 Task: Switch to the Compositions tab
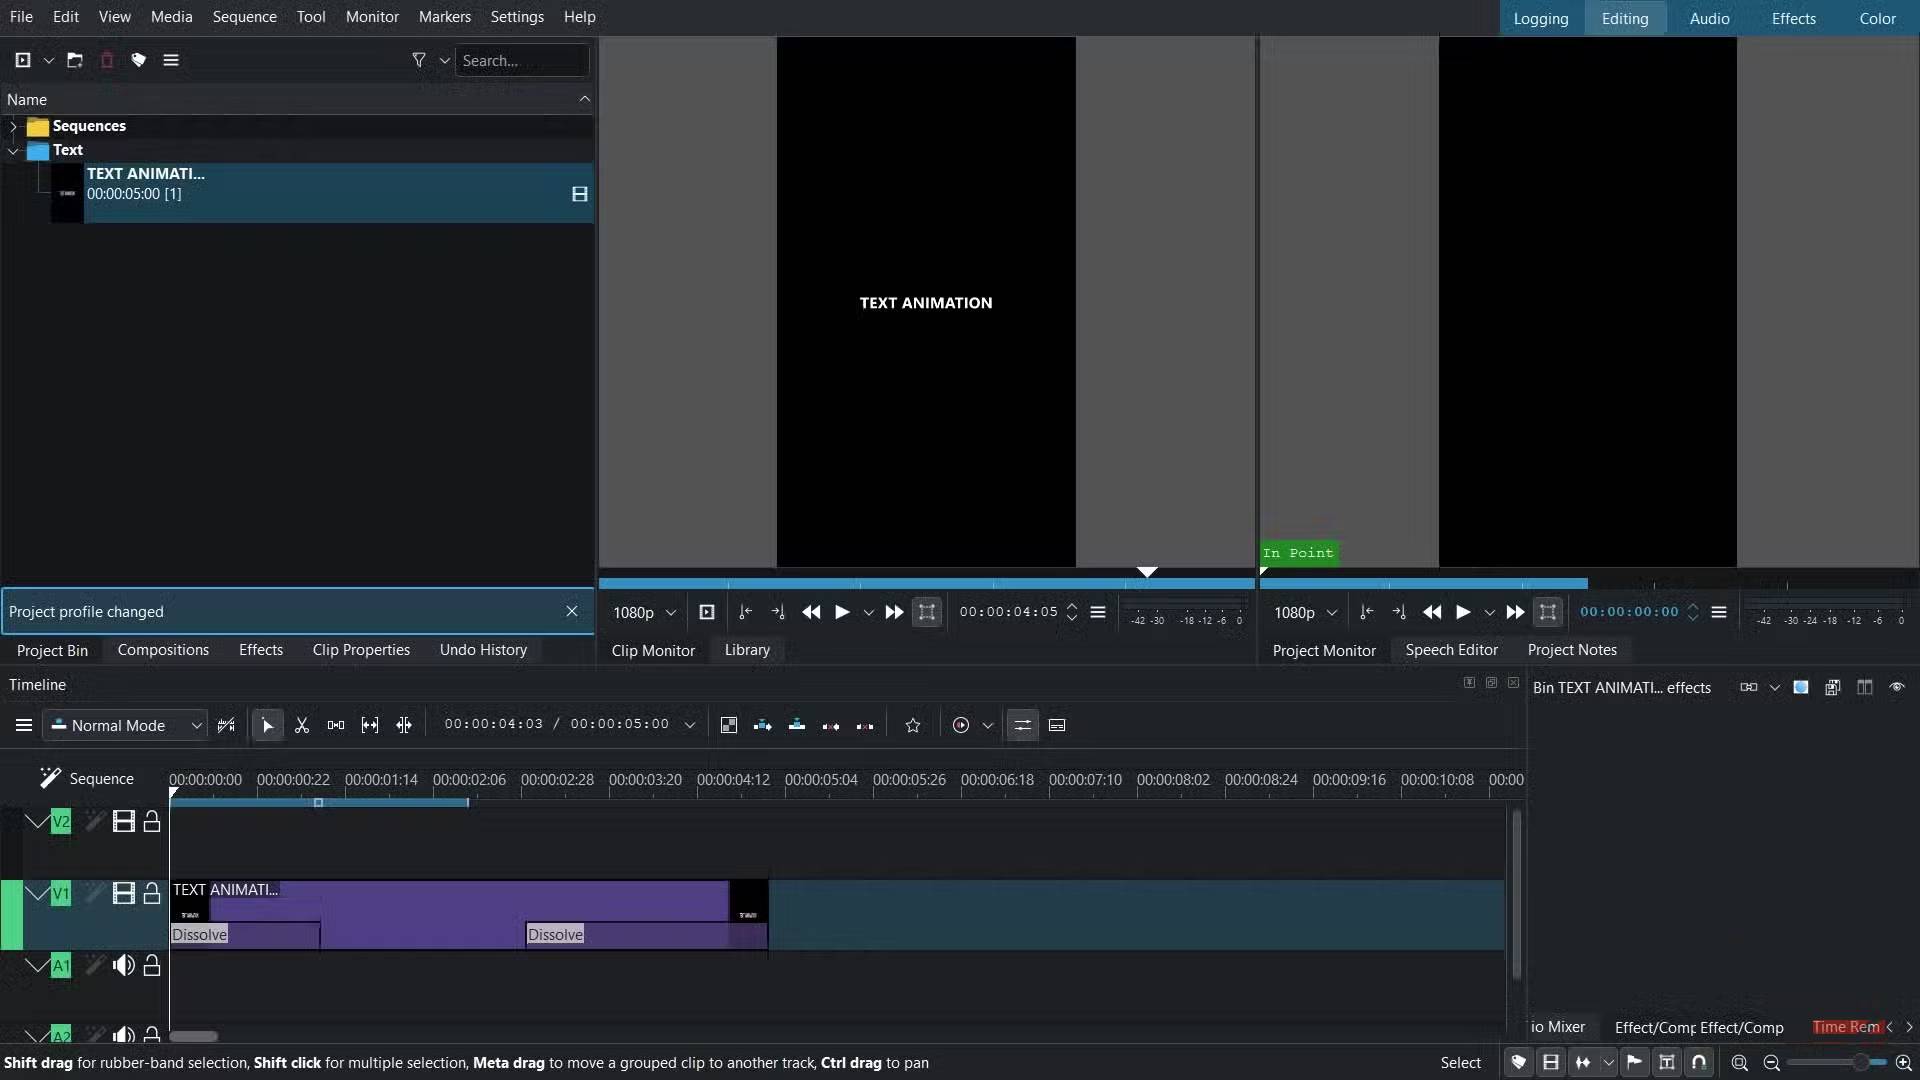pos(163,650)
